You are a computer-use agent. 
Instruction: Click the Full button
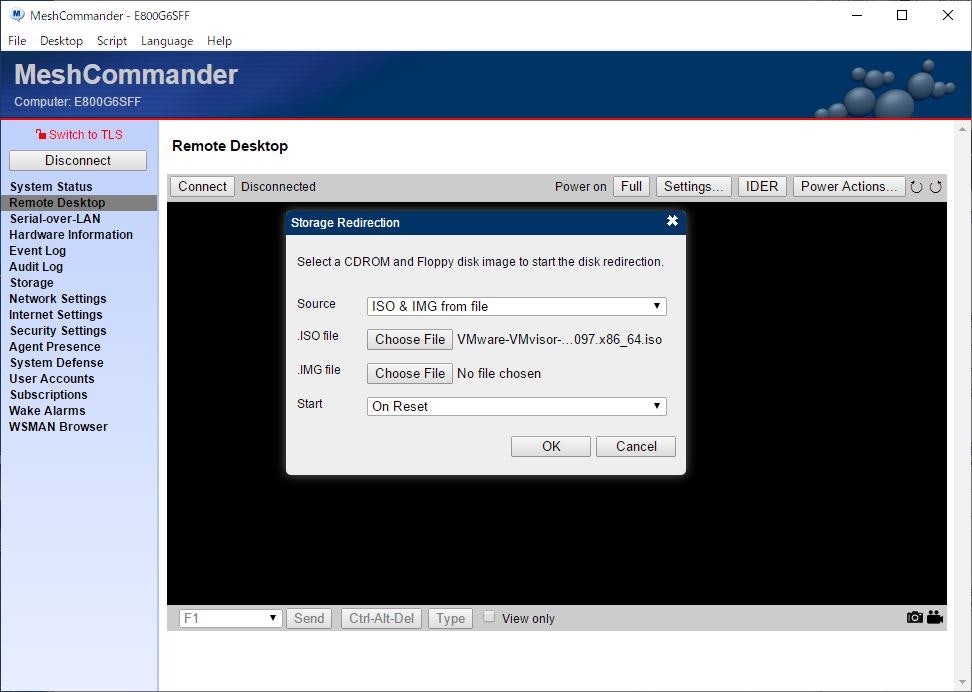pos(631,187)
